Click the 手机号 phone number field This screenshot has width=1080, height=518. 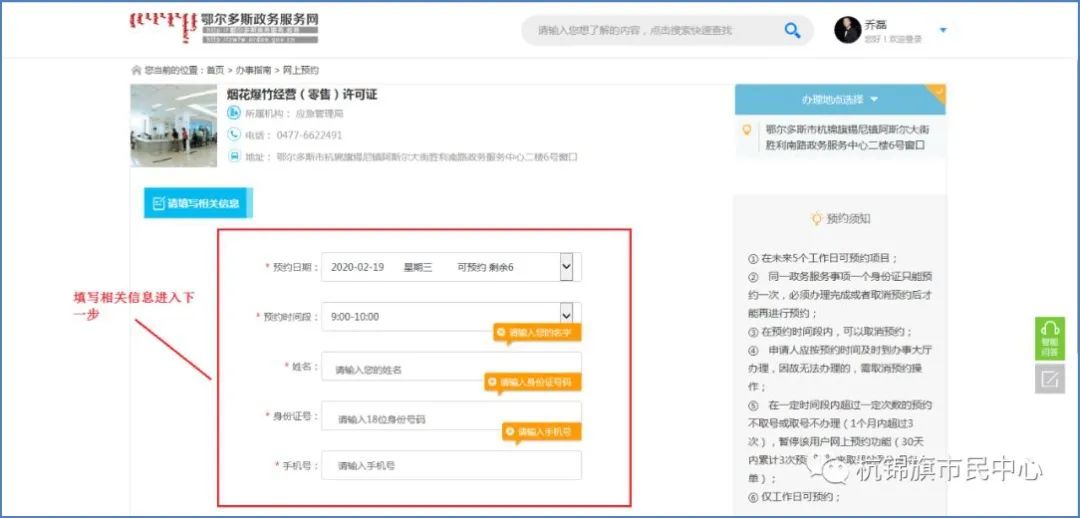tap(450, 466)
